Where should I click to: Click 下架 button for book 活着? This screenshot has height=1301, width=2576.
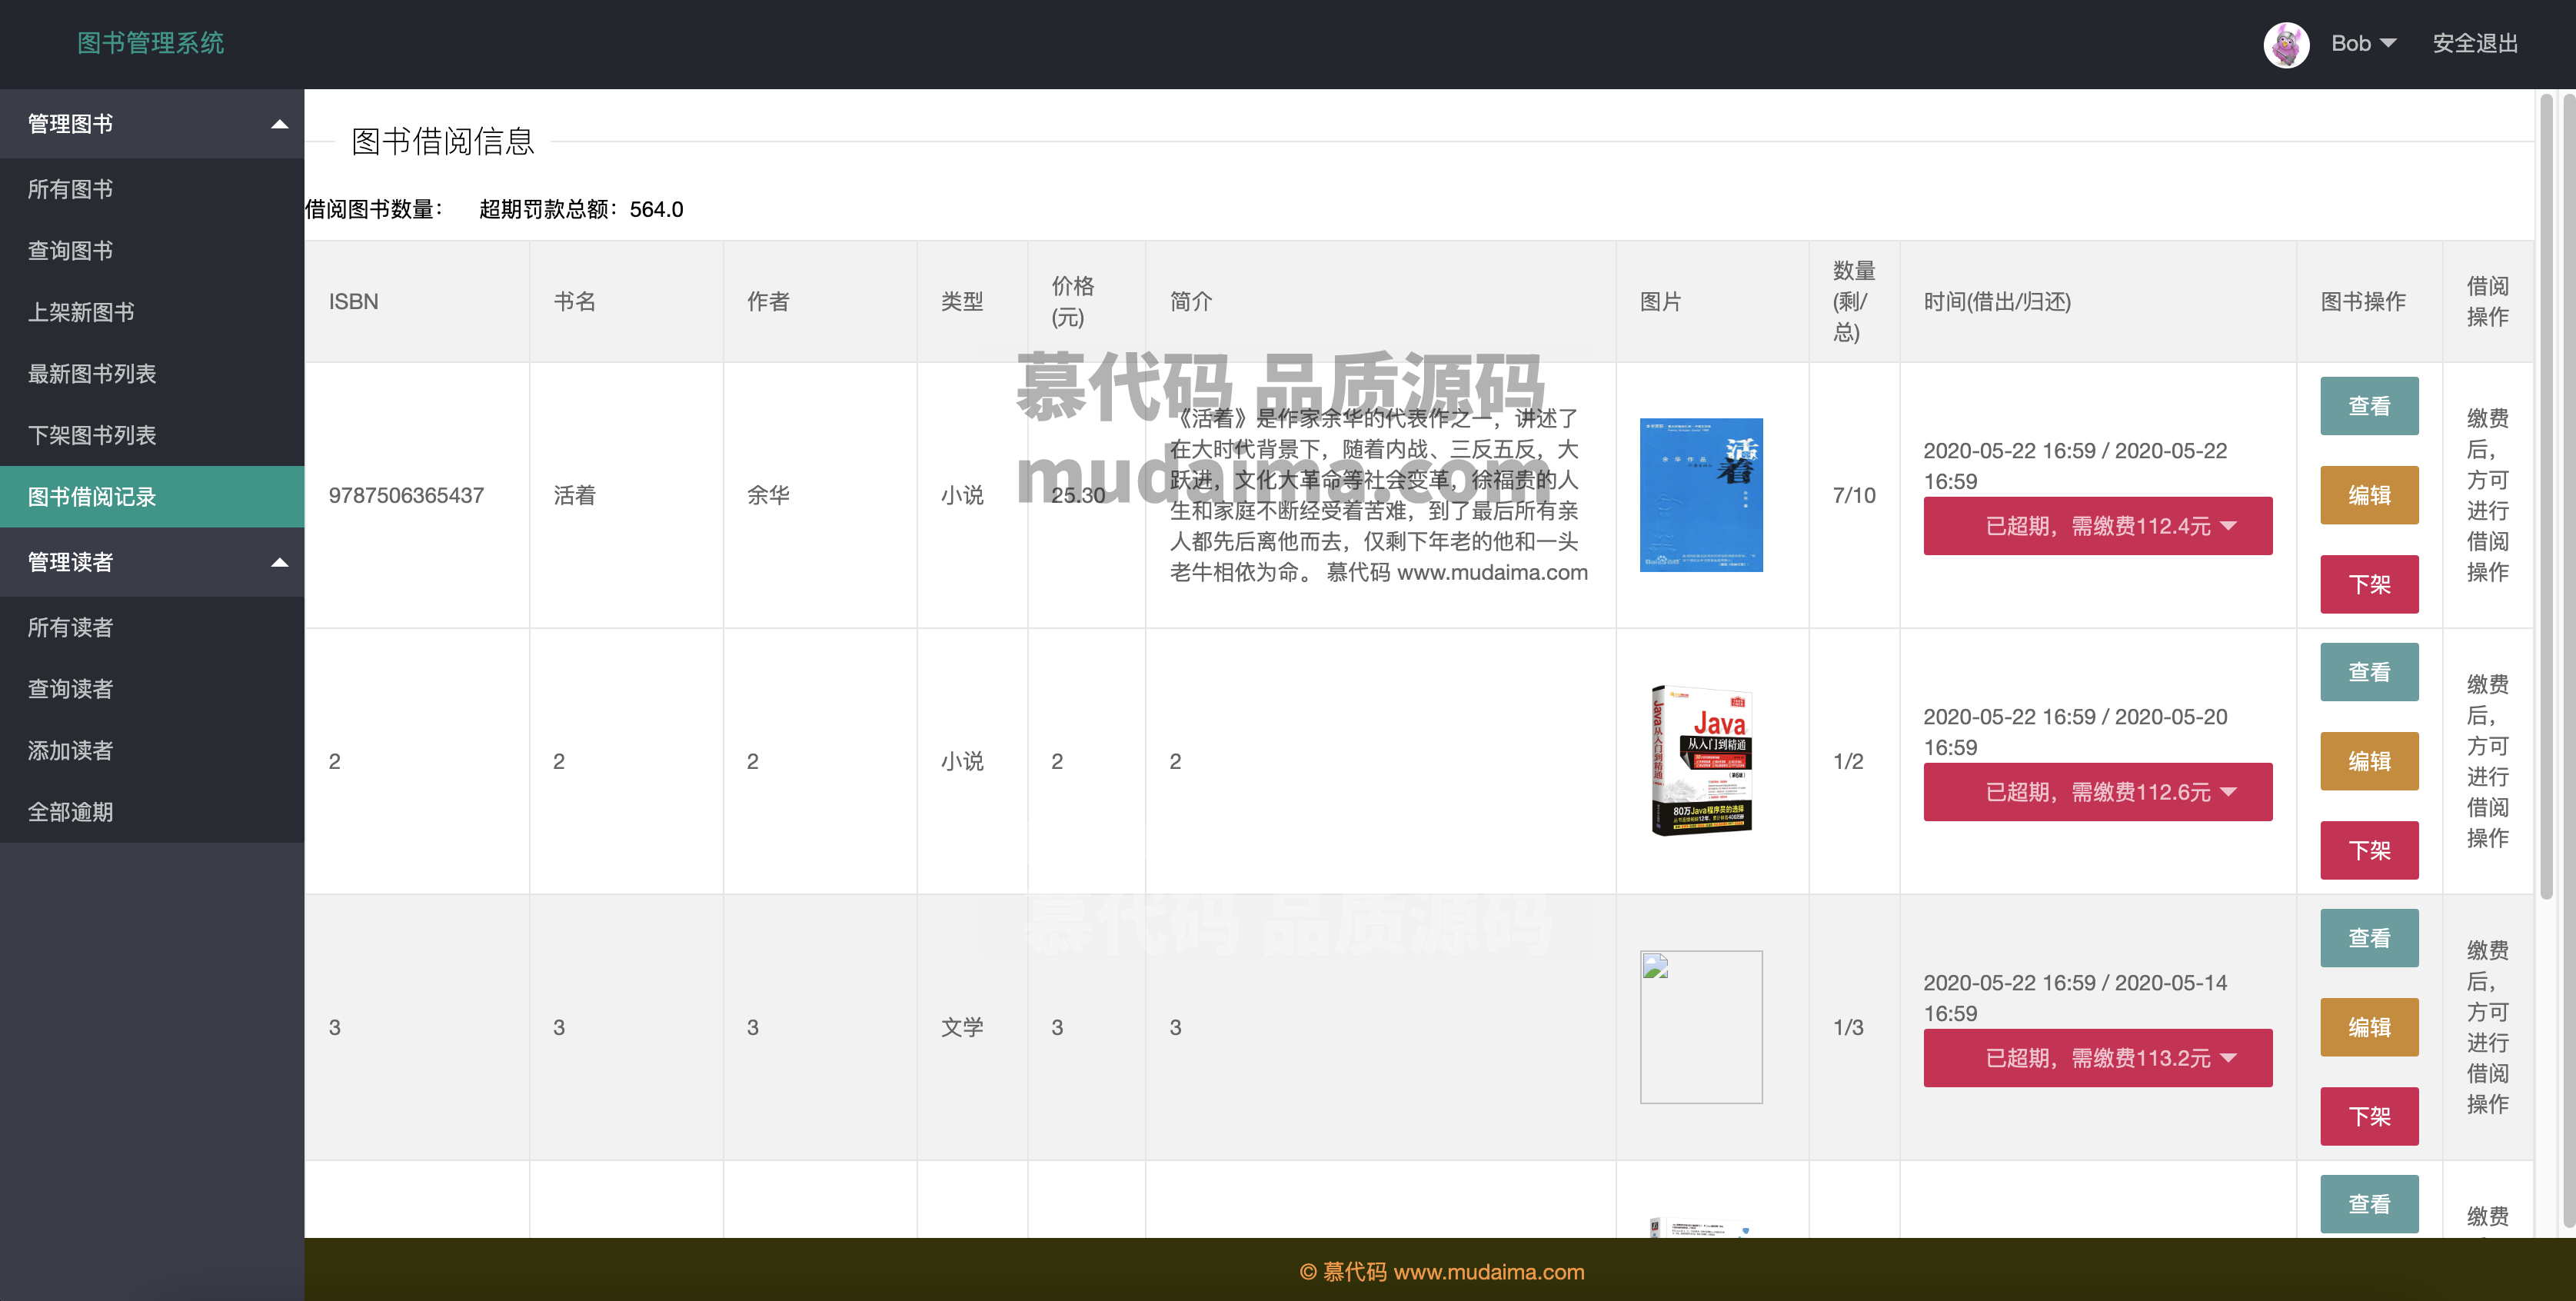click(2369, 584)
